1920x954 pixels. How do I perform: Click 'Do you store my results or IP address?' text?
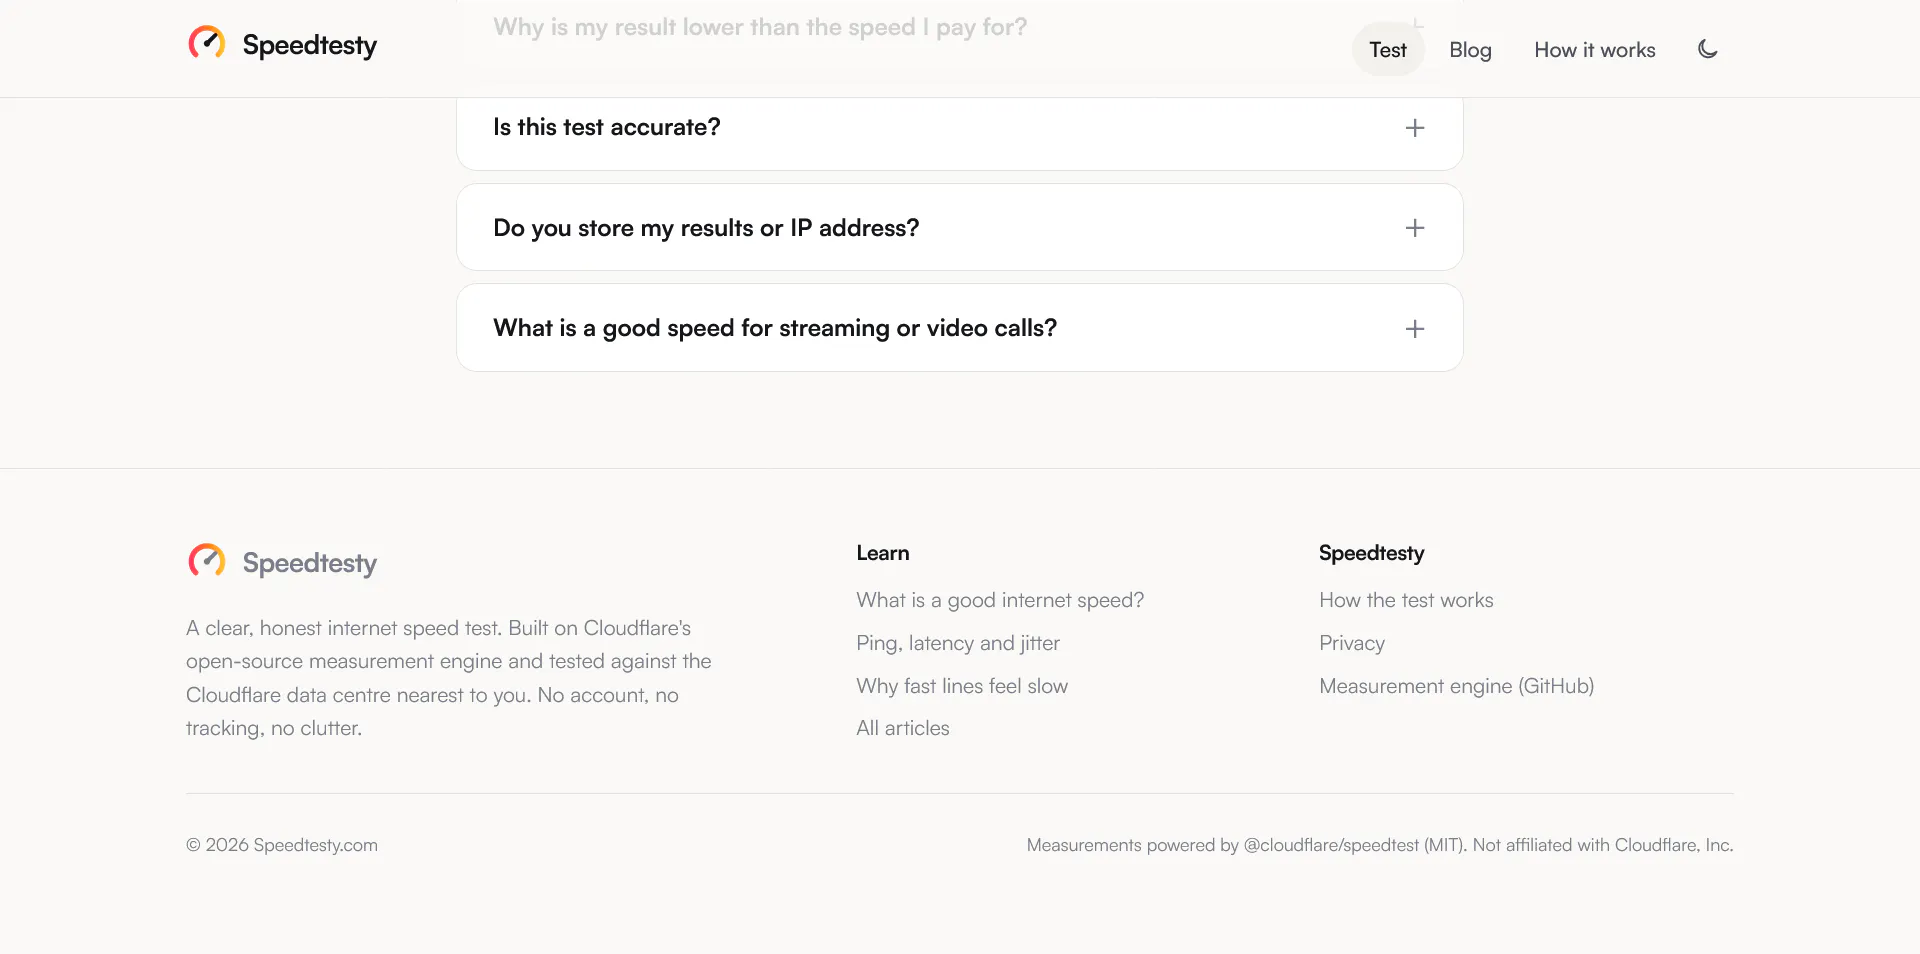tap(706, 228)
